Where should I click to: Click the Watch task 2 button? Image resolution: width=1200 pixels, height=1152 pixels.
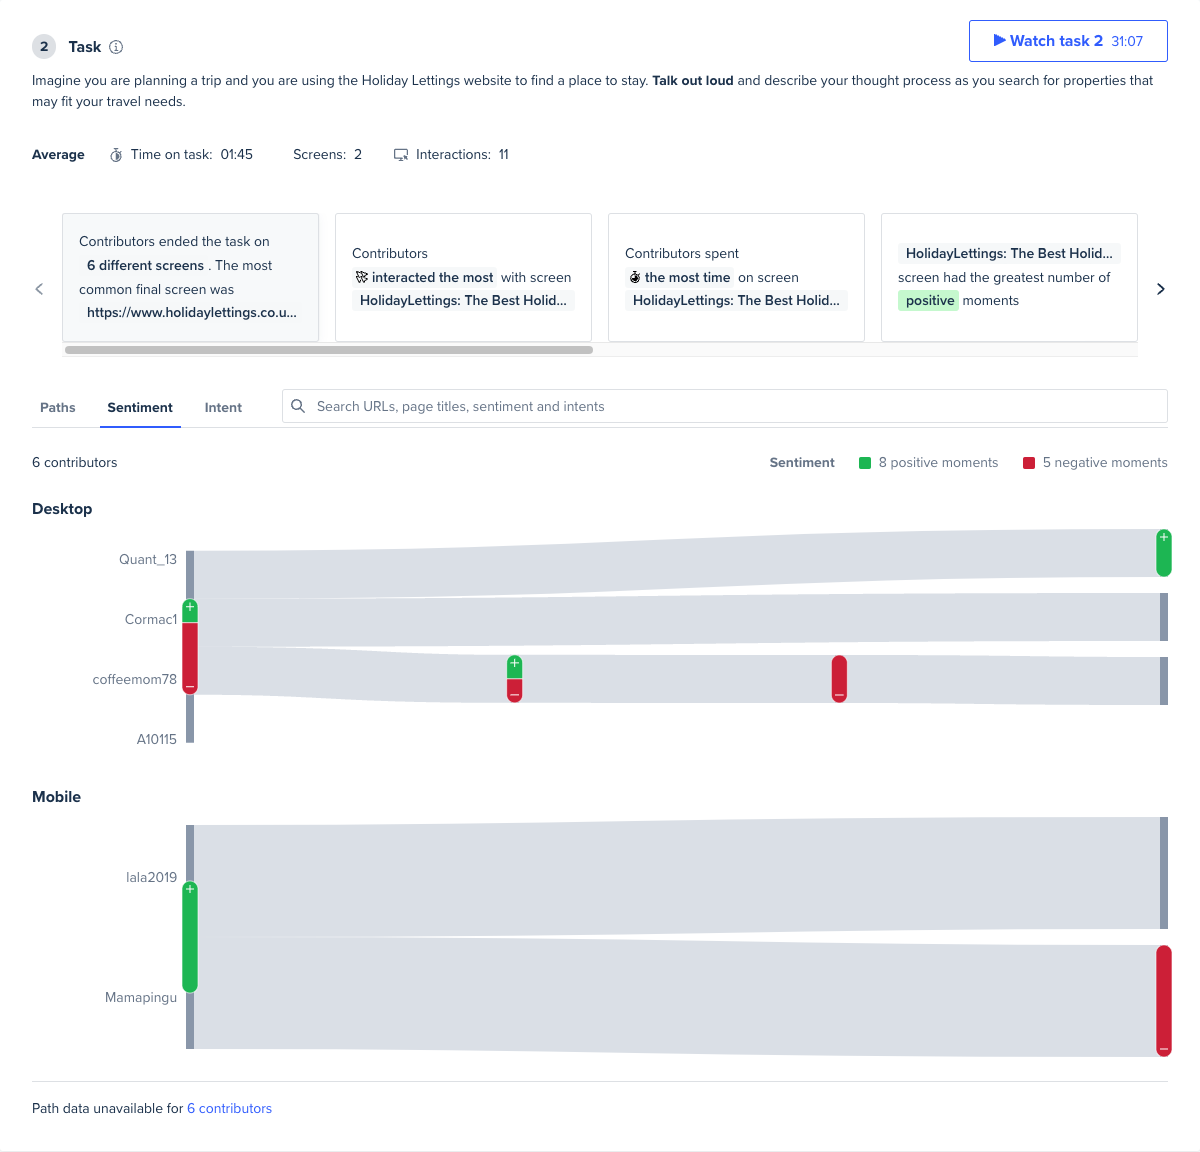tap(1068, 41)
